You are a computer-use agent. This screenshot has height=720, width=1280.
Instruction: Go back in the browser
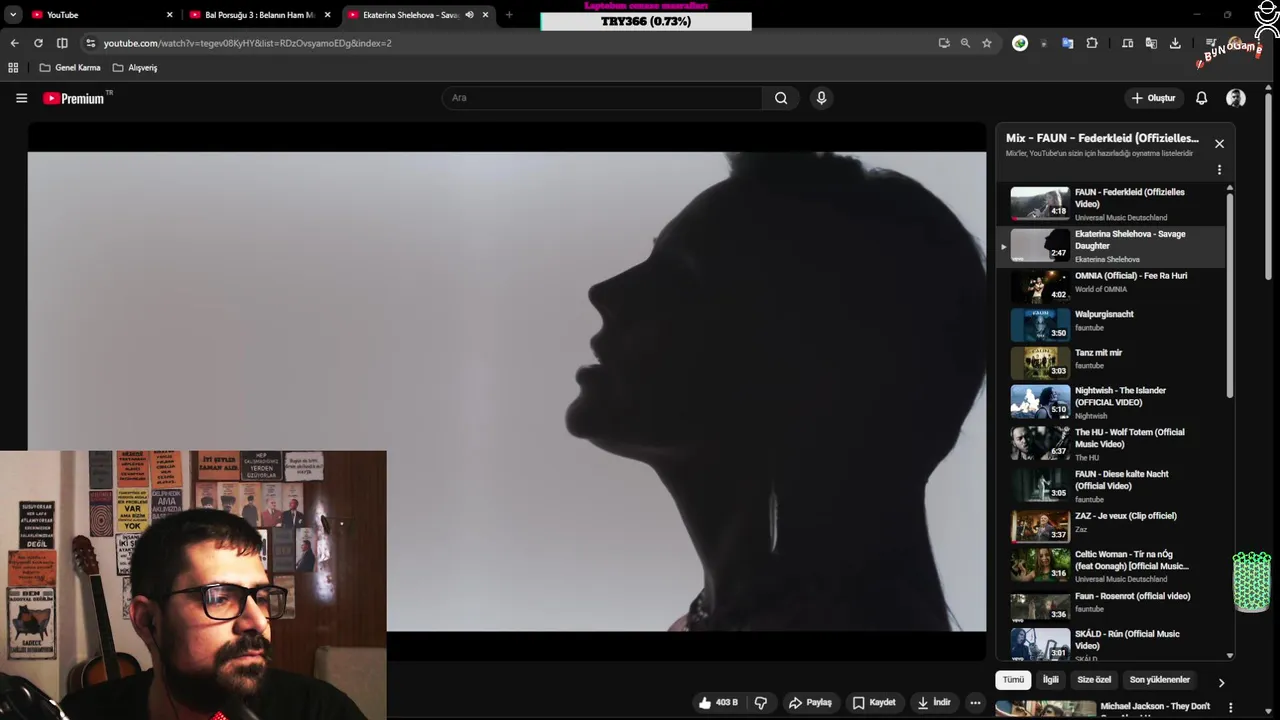[x=14, y=43]
